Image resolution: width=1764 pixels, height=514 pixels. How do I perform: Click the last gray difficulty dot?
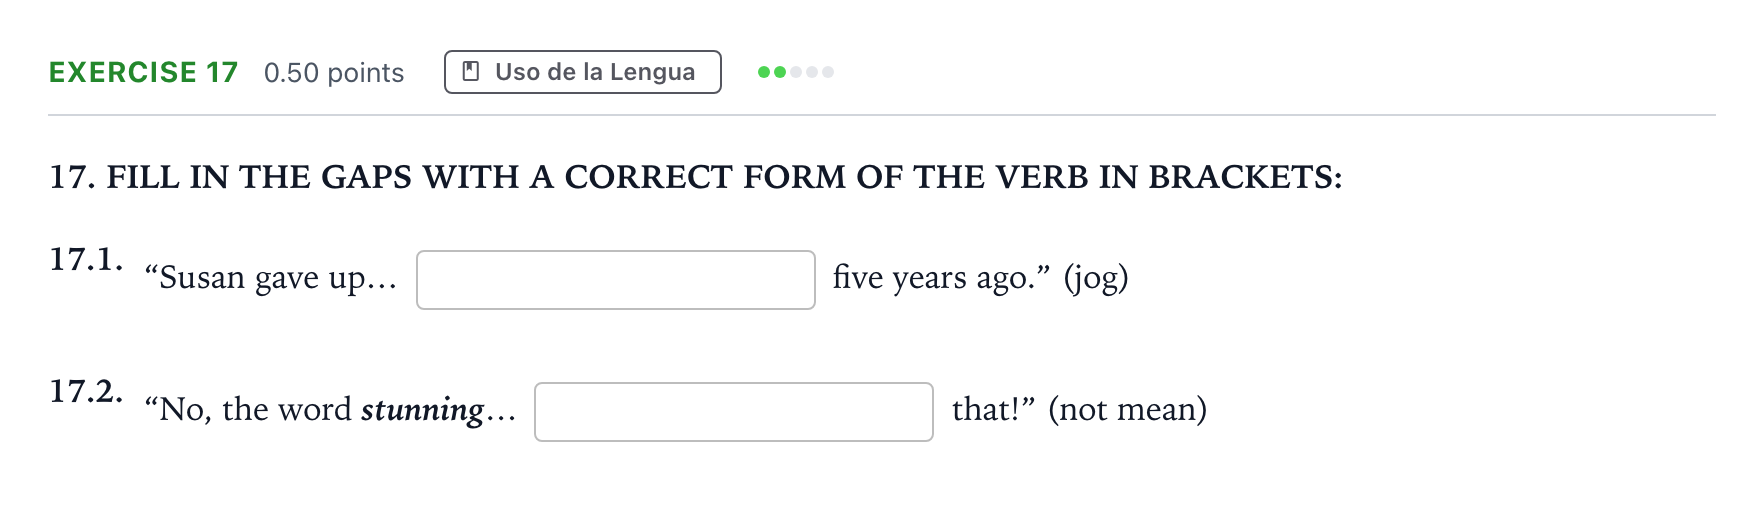point(828,72)
